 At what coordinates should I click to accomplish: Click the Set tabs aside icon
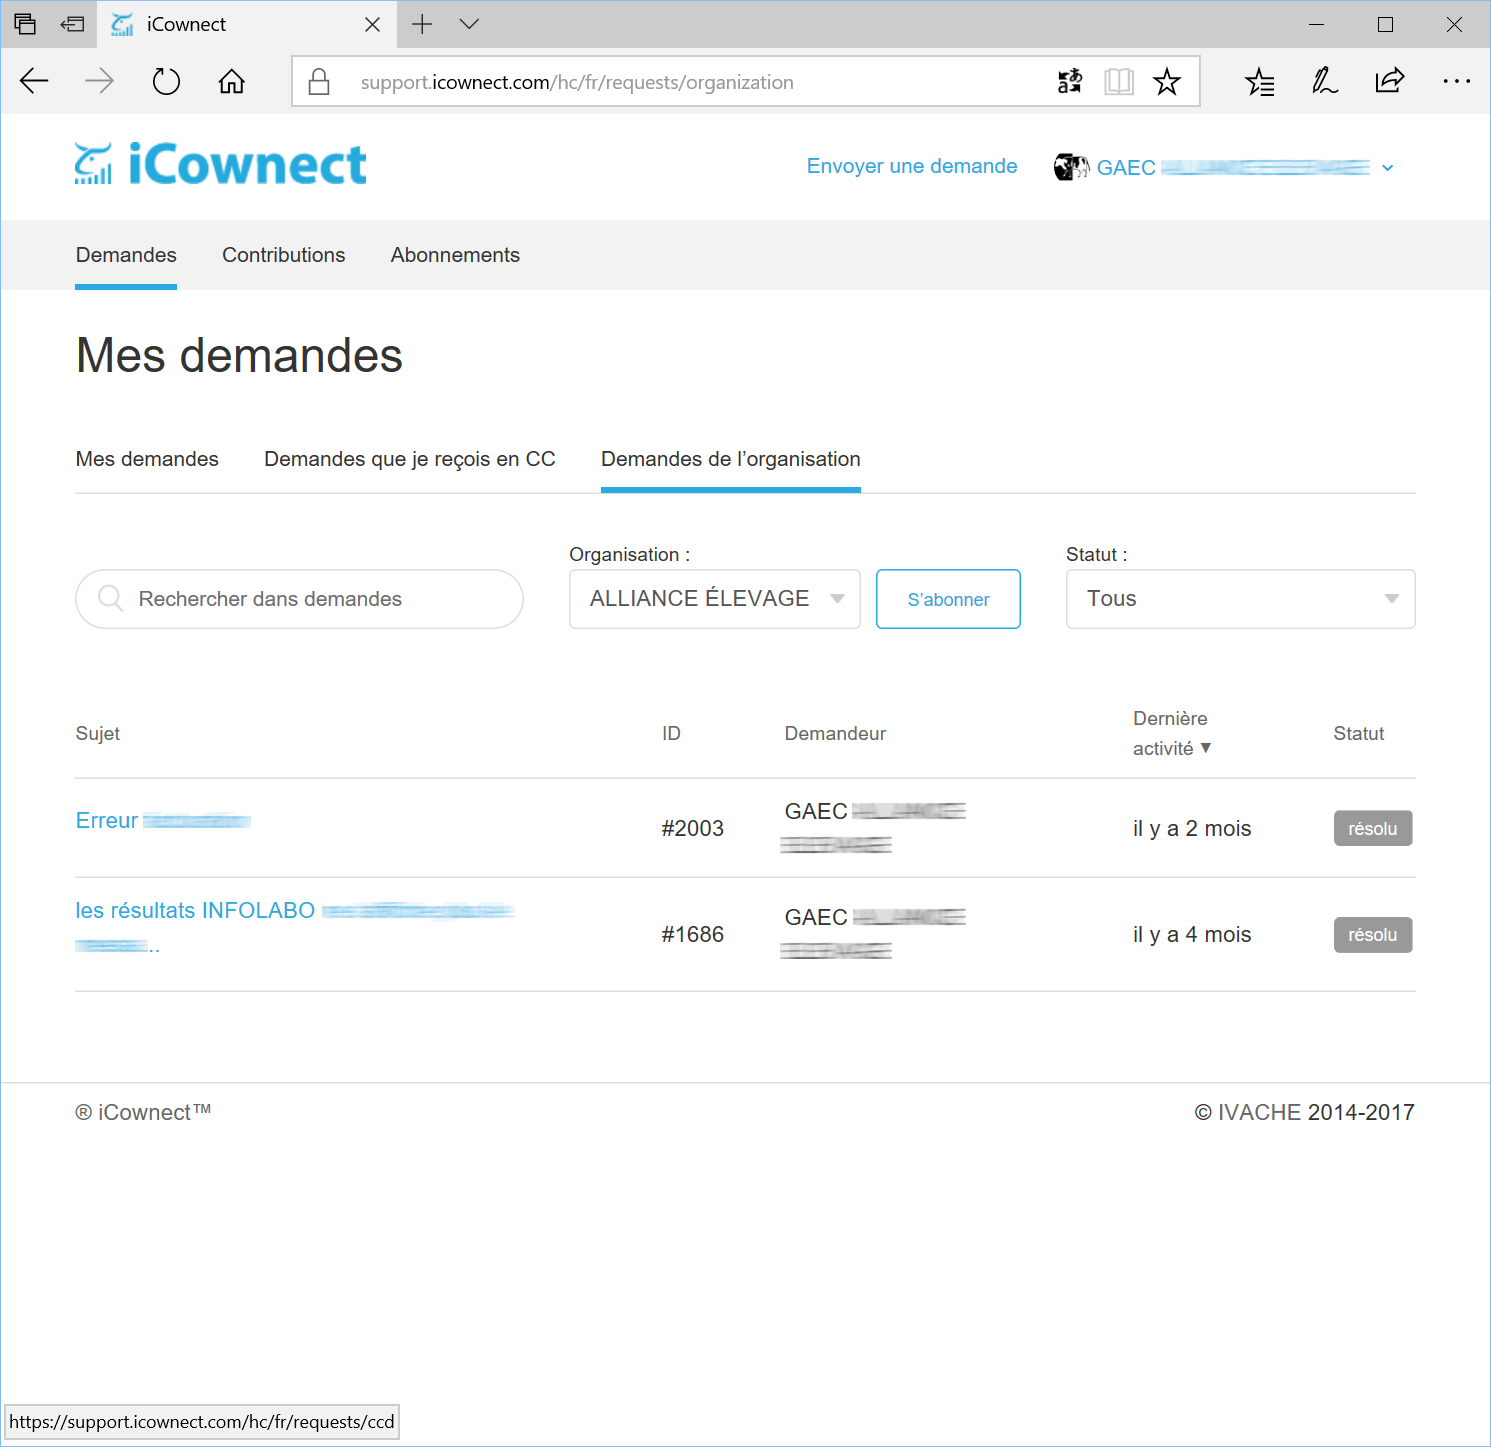(x=73, y=24)
